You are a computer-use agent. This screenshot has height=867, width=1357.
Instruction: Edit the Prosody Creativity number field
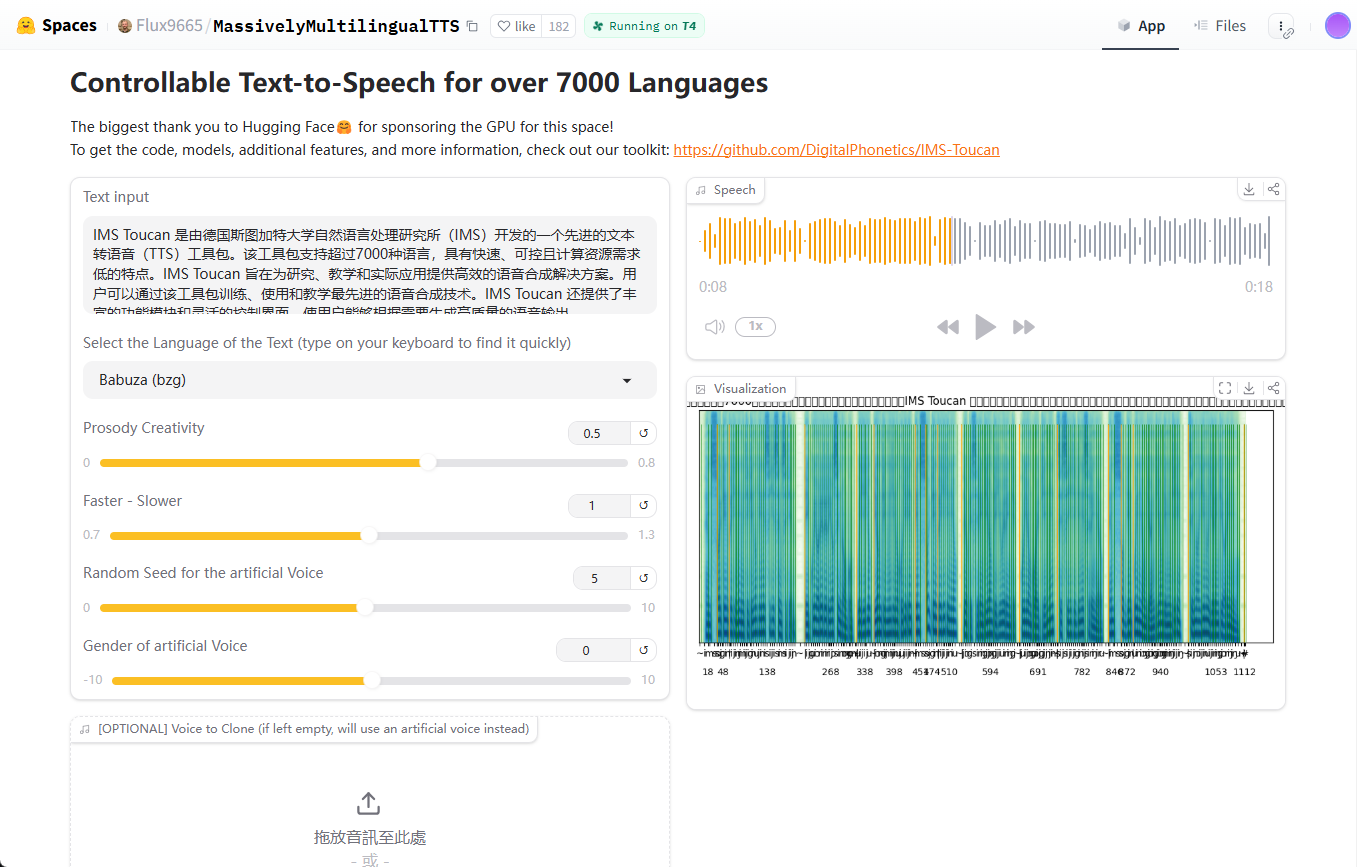tap(599, 433)
